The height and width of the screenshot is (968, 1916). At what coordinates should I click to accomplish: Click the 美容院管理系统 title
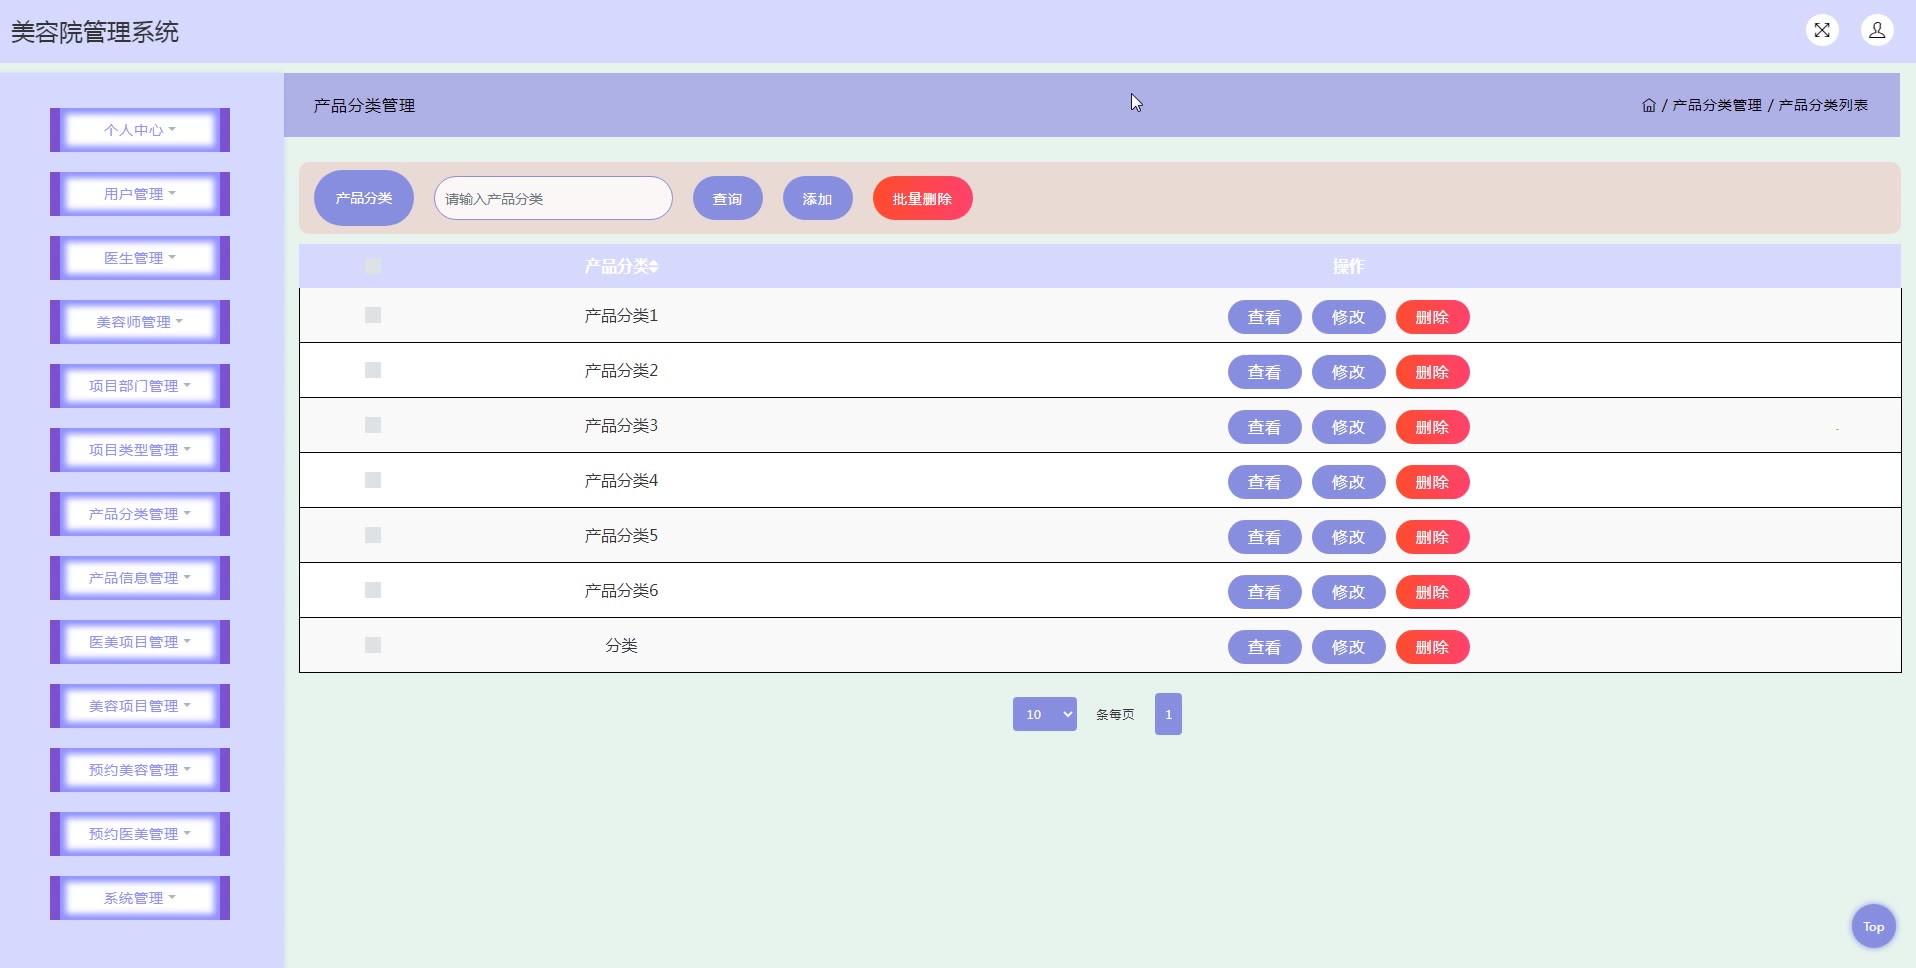pyautogui.click(x=95, y=32)
